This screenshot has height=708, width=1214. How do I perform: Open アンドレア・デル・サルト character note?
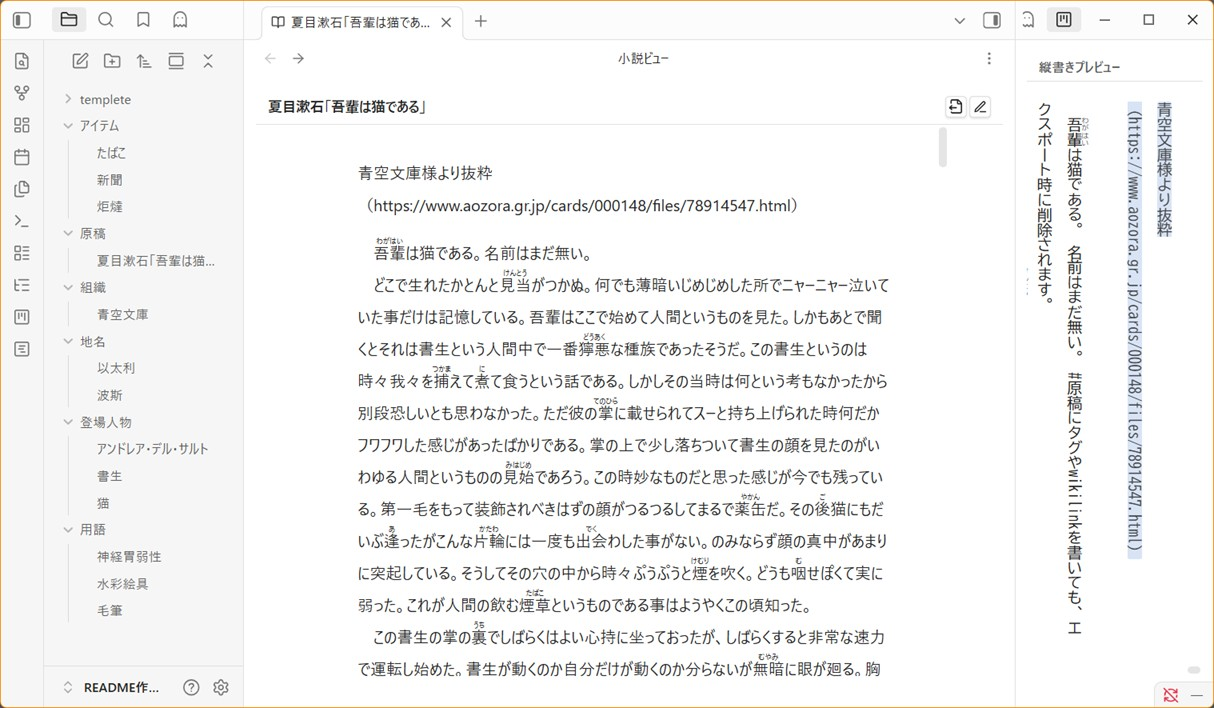(151, 449)
